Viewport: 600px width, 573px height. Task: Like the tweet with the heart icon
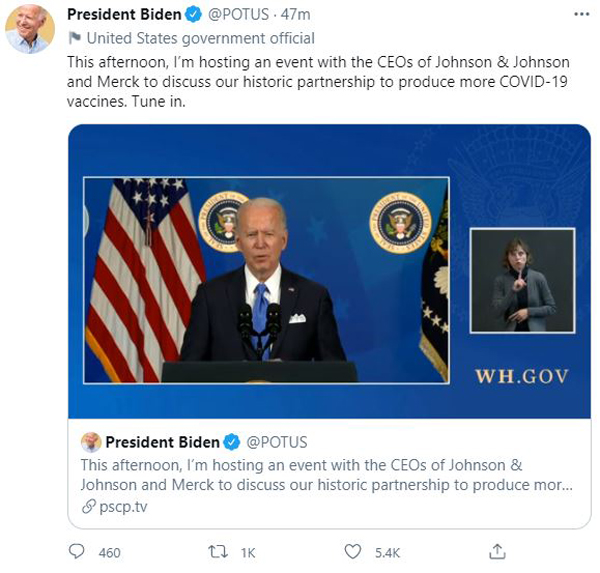tap(352, 552)
